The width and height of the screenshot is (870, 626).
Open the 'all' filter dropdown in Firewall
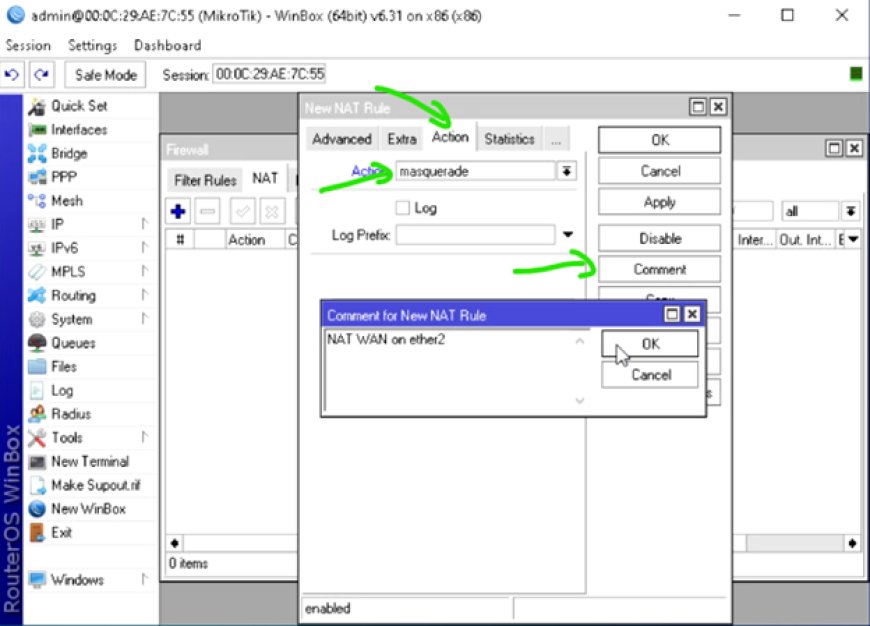851,211
